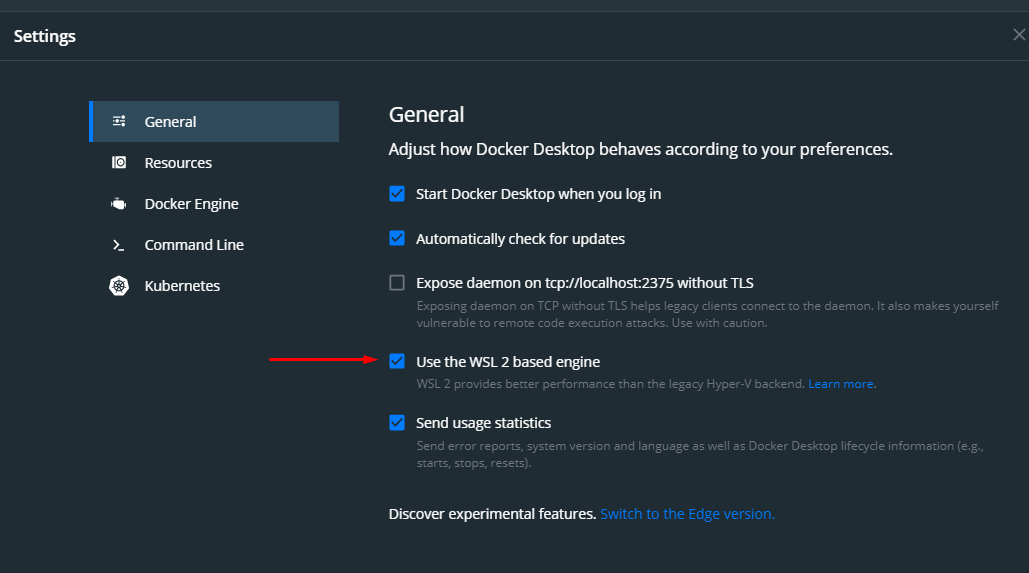Switch to the Resources tab
This screenshot has height=573, width=1029.
coord(178,163)
